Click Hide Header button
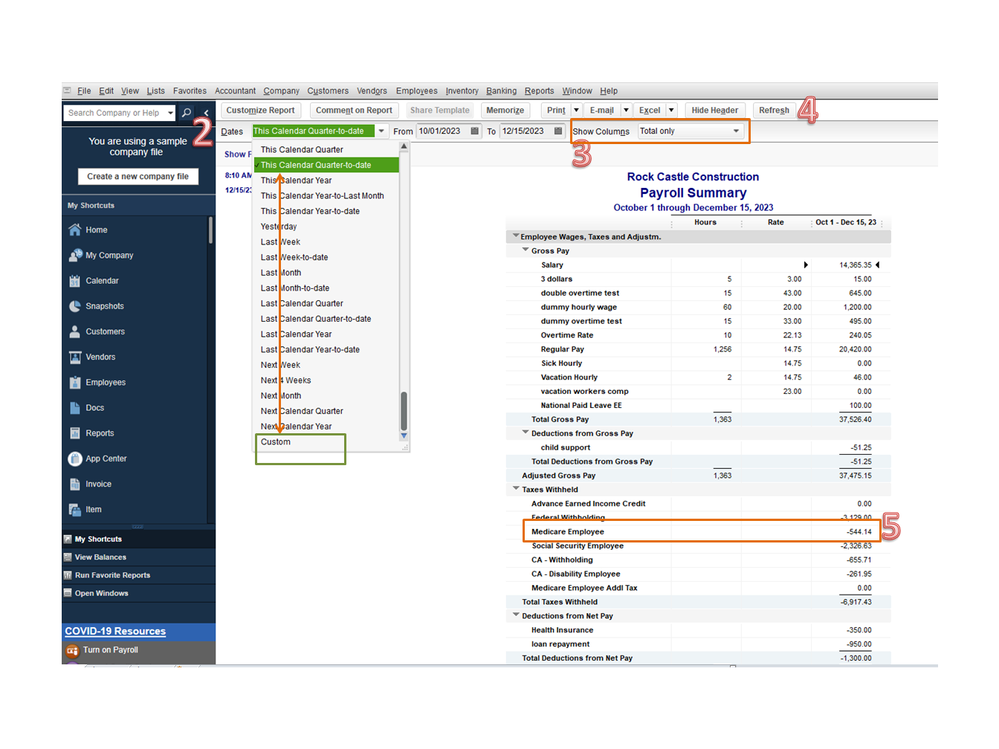Image resolution: width=999 pixels, height=749 pixels. coord(714,110)
